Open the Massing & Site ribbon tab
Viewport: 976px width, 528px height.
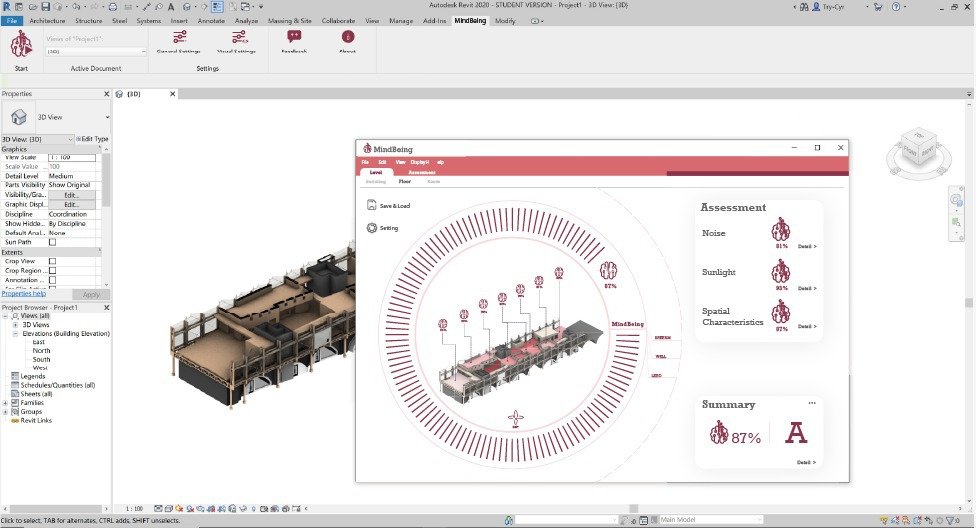coord(289,21)
